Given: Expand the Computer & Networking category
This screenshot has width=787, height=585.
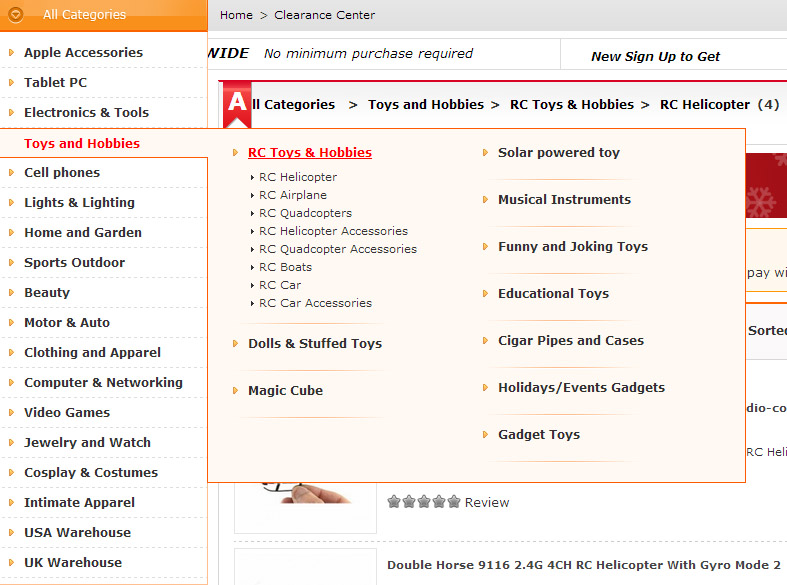Looking at the screenshot, I should point(103,383).
